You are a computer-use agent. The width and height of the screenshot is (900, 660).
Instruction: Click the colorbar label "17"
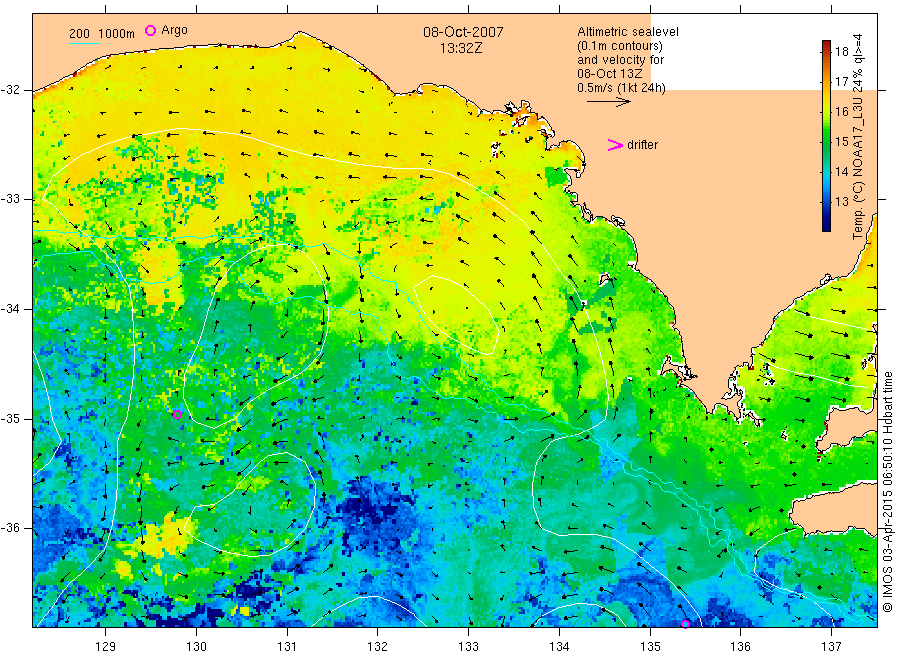coord(841,81)
